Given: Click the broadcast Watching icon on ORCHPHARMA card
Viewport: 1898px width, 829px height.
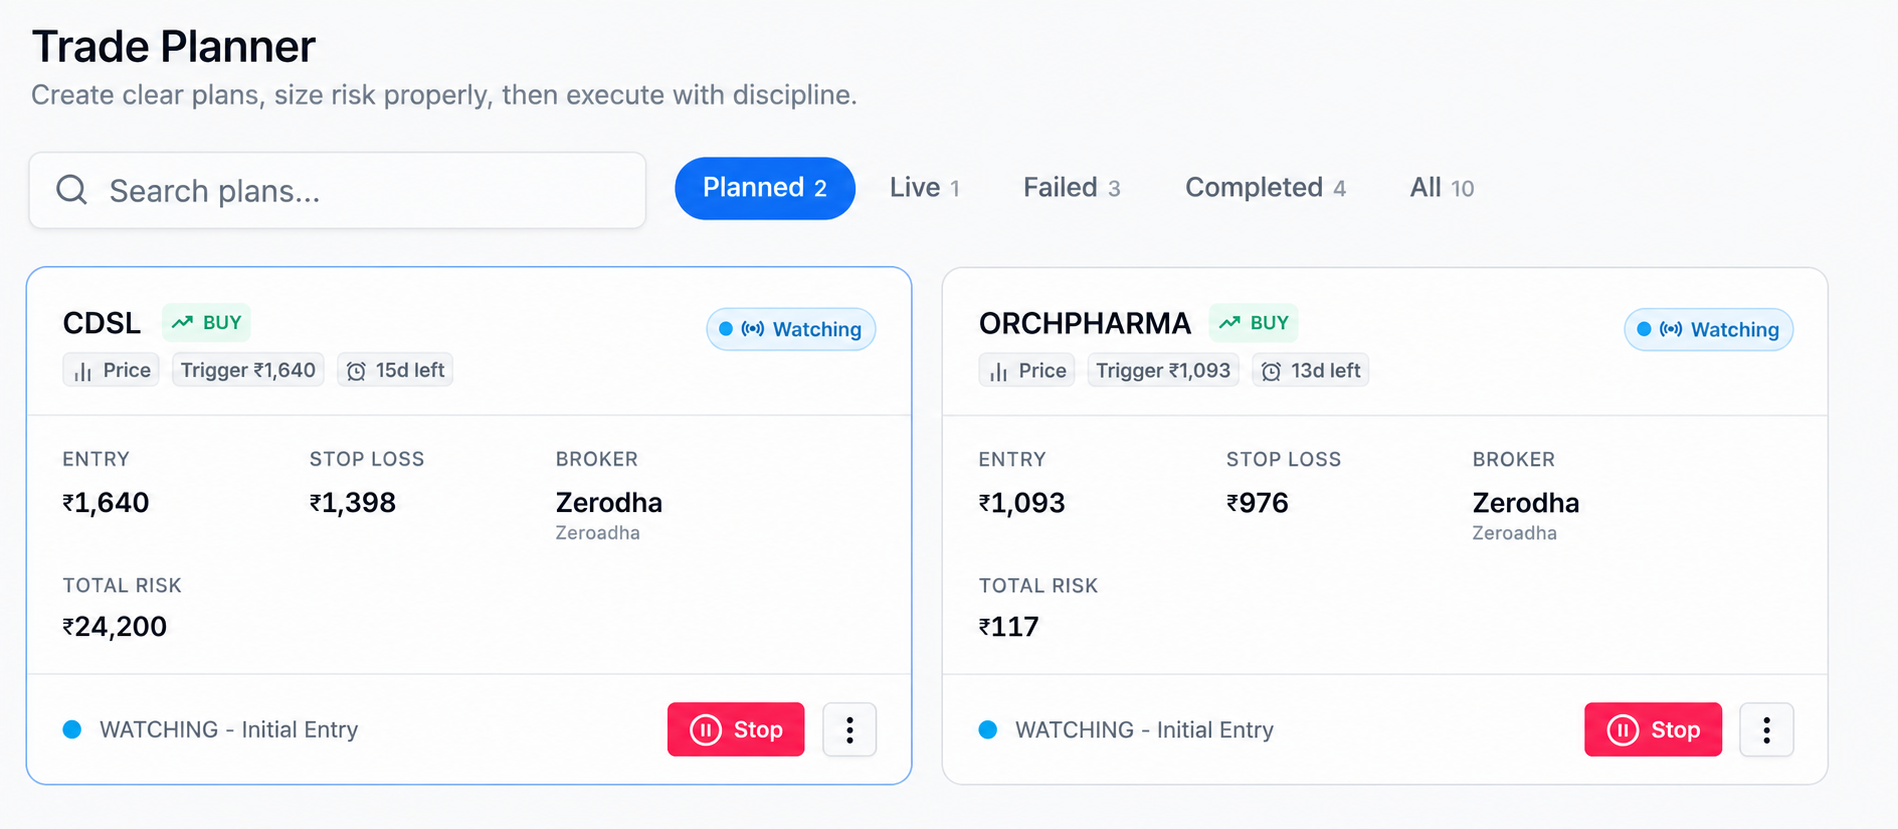Looking at the screenshot, I should coord(1671,329).
